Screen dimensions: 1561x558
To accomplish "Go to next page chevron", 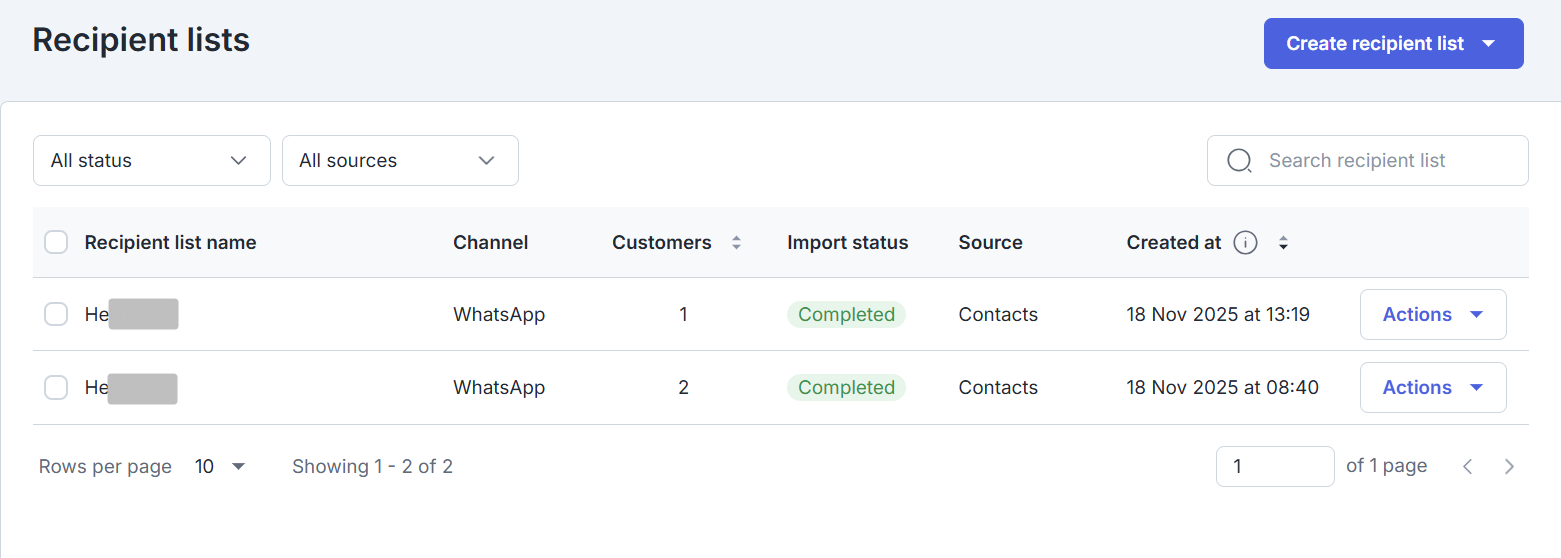I will coord(1510,466).
